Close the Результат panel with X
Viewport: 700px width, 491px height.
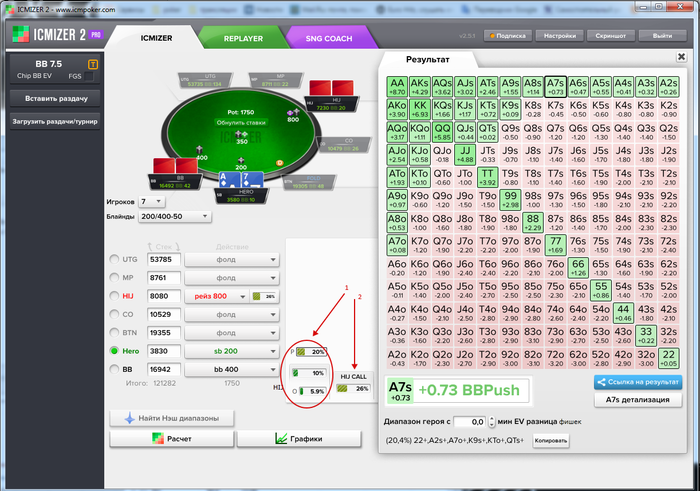tap(681, 57)
